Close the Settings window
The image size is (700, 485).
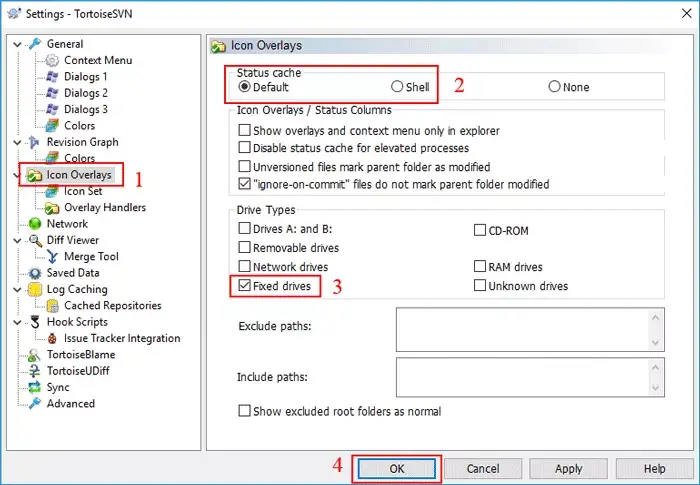pyautogui.click(x=687, y=13)
